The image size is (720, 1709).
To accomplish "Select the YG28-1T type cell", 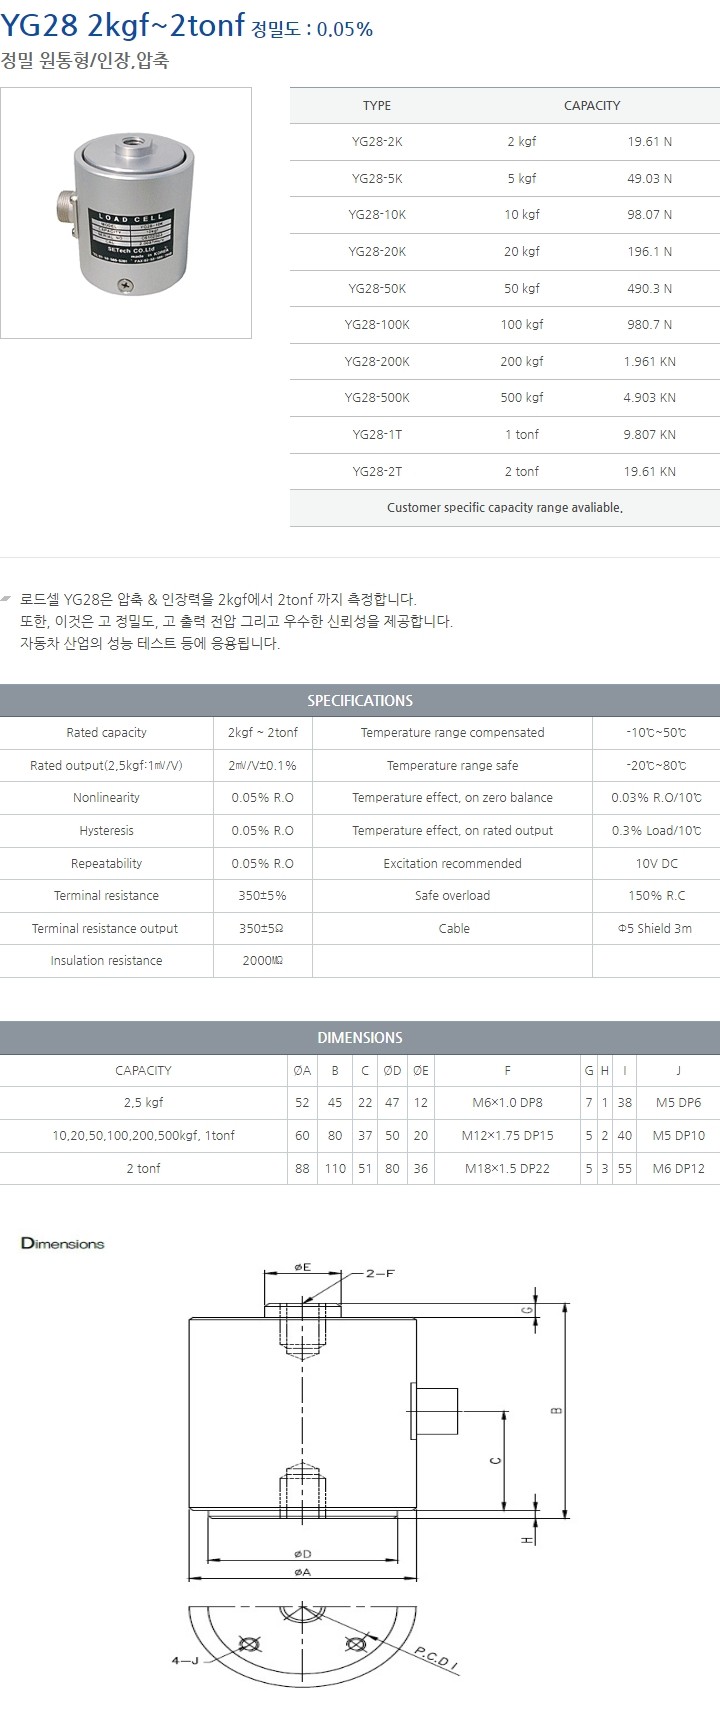I will [377, 435].
